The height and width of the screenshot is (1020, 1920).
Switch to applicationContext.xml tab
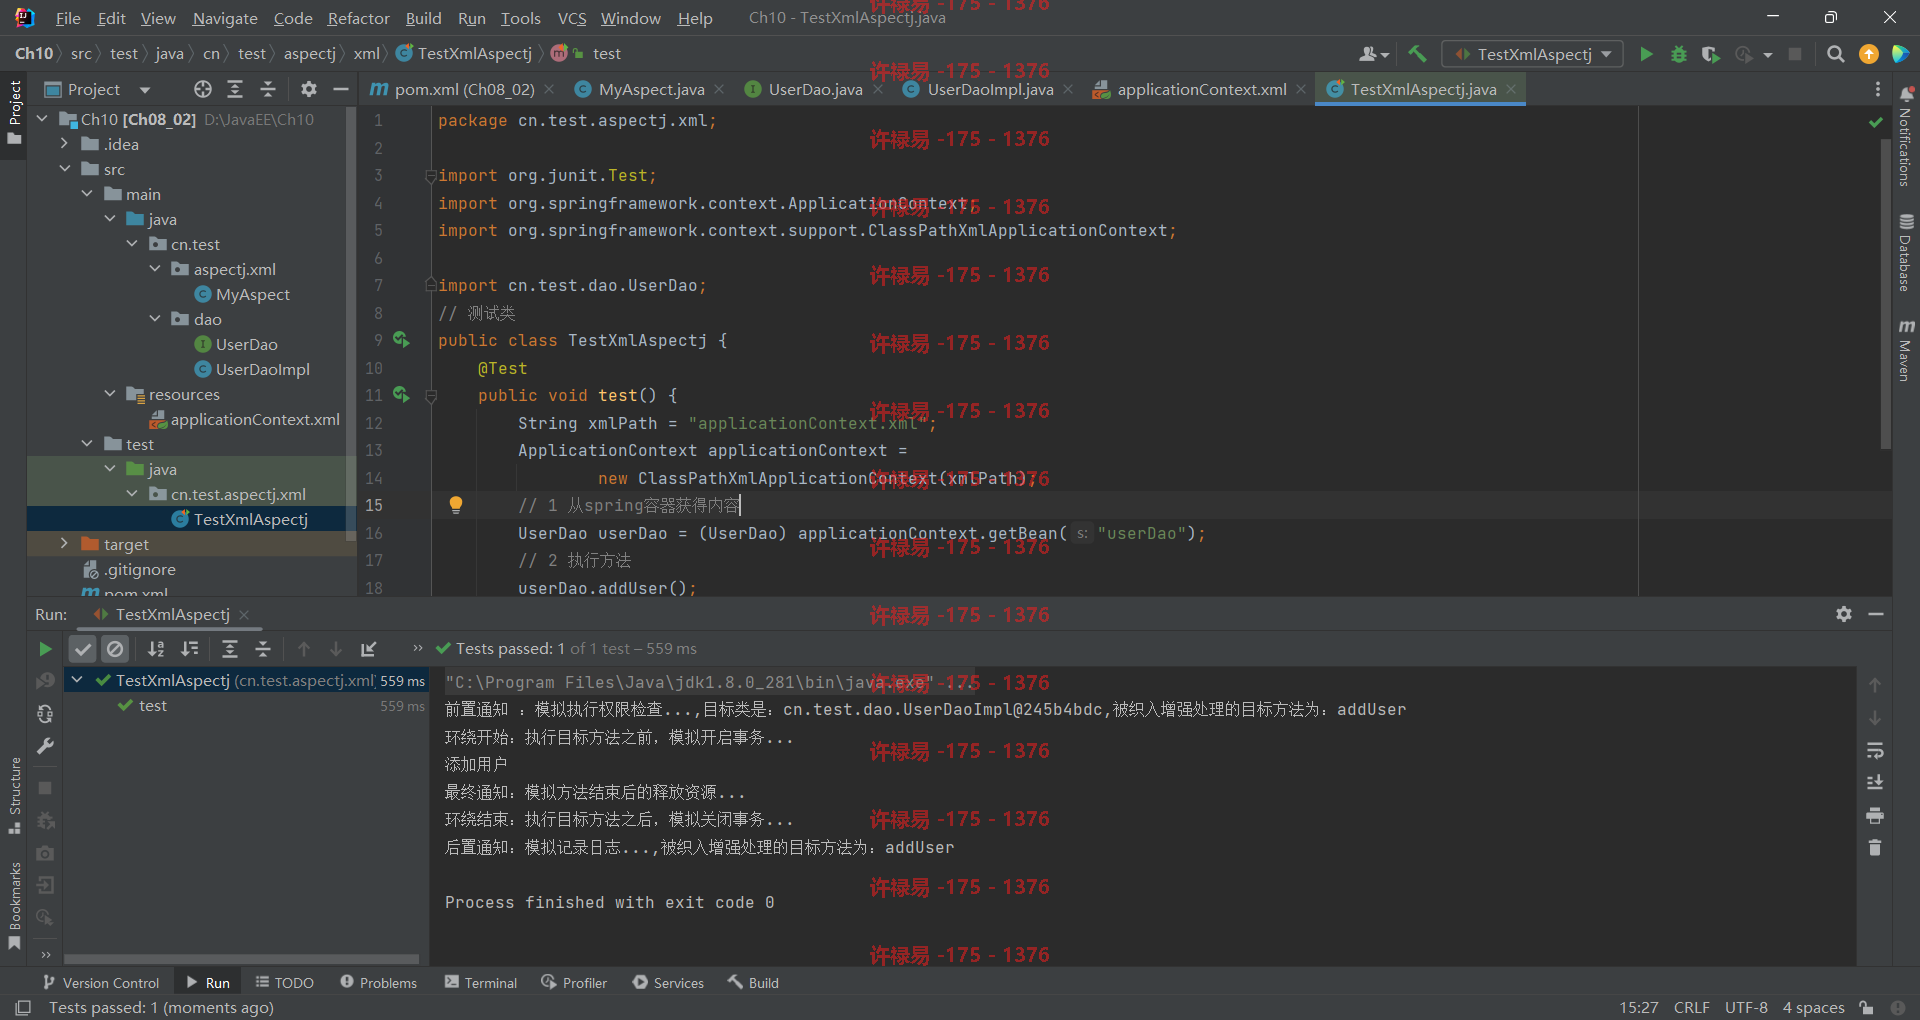click(1201, 89)
